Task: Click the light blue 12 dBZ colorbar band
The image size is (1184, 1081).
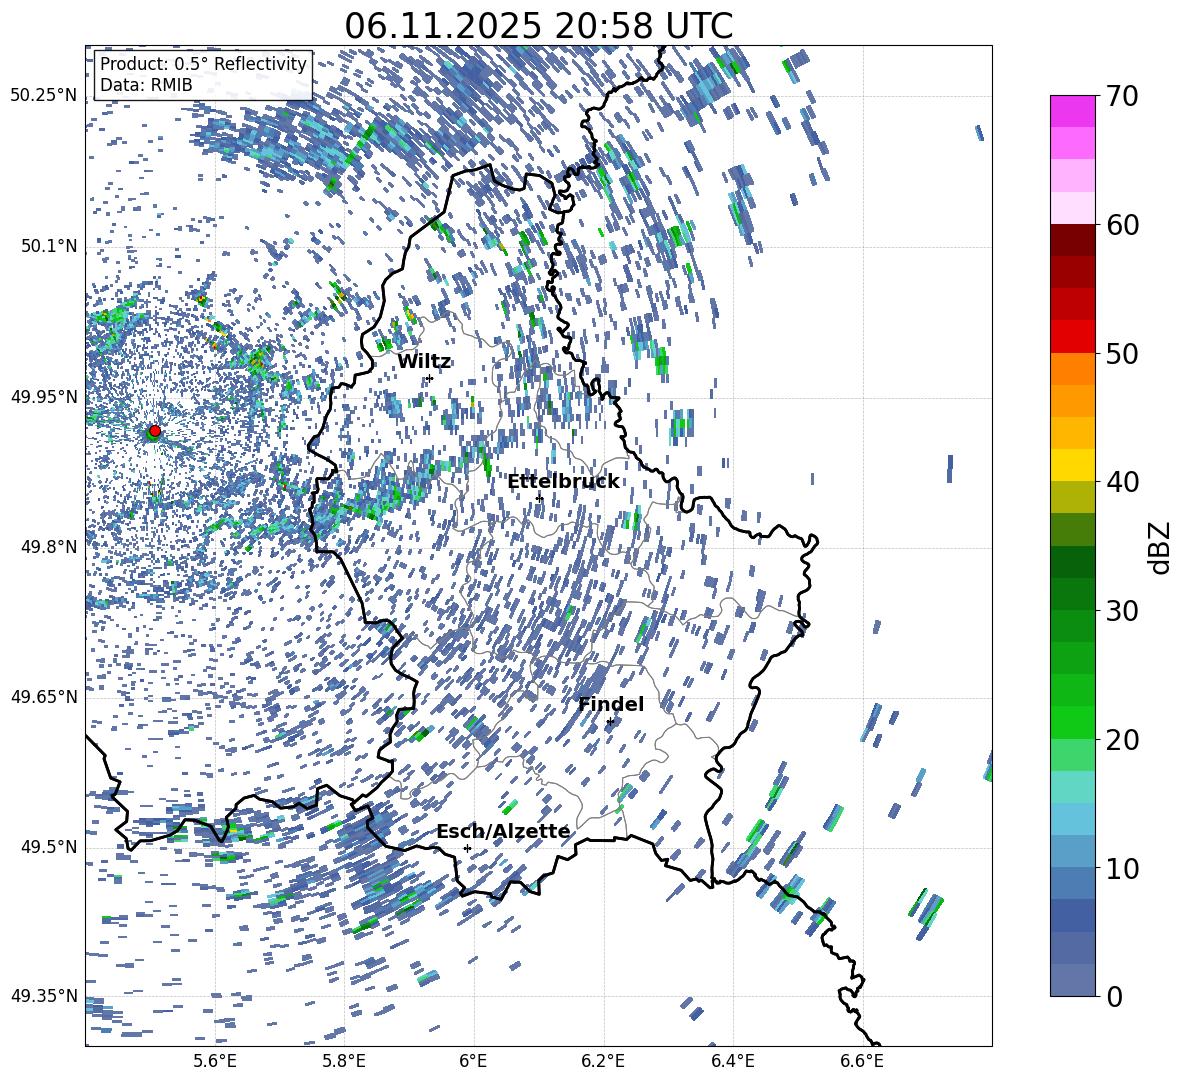Action: pyautogui.click(x=1072, y=819)
